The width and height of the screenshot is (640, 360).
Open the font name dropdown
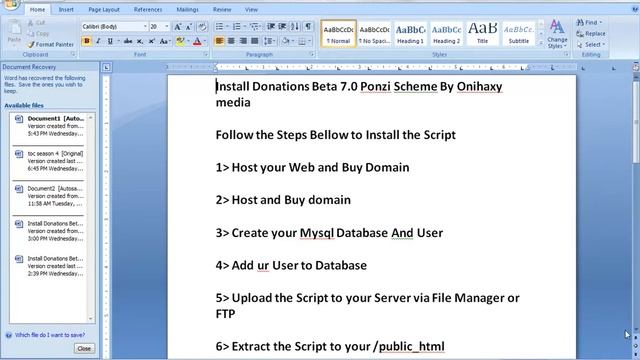click(x=145, y=27)
